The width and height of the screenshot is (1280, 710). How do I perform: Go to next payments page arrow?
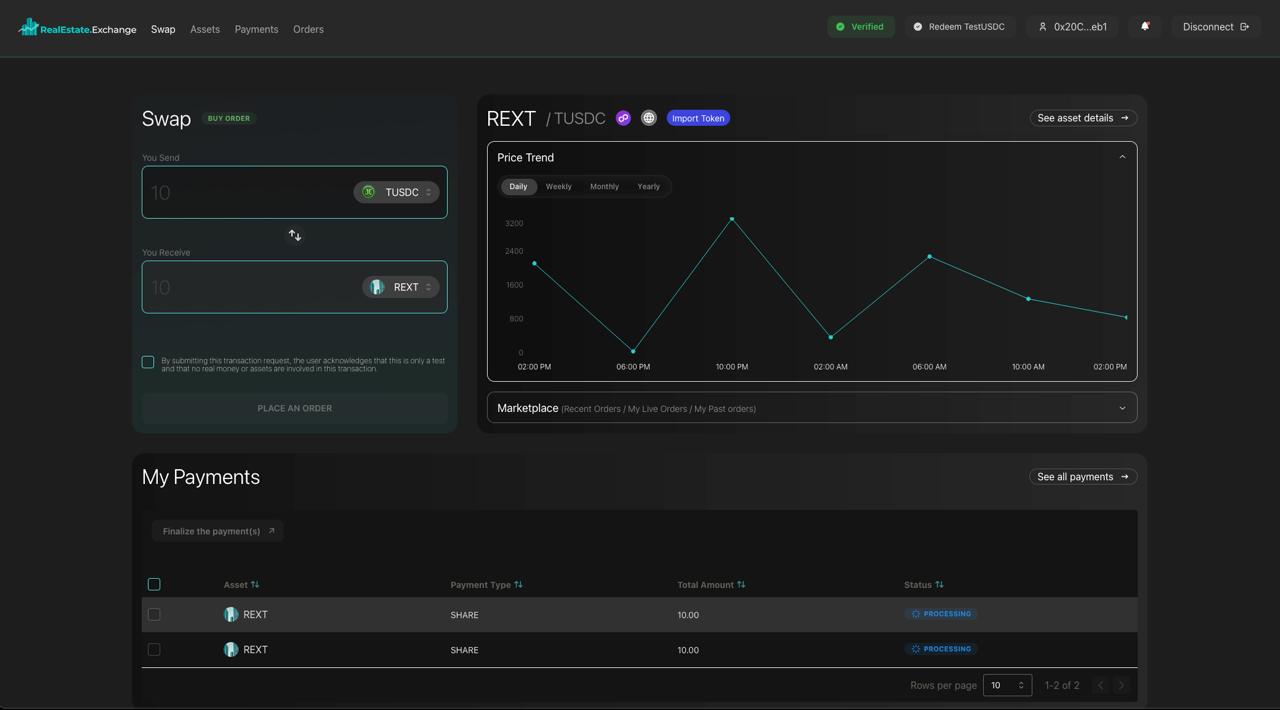coord(1121,685)
